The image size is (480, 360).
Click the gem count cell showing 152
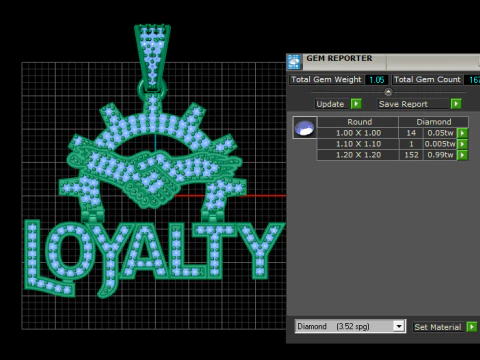point(411,155)
